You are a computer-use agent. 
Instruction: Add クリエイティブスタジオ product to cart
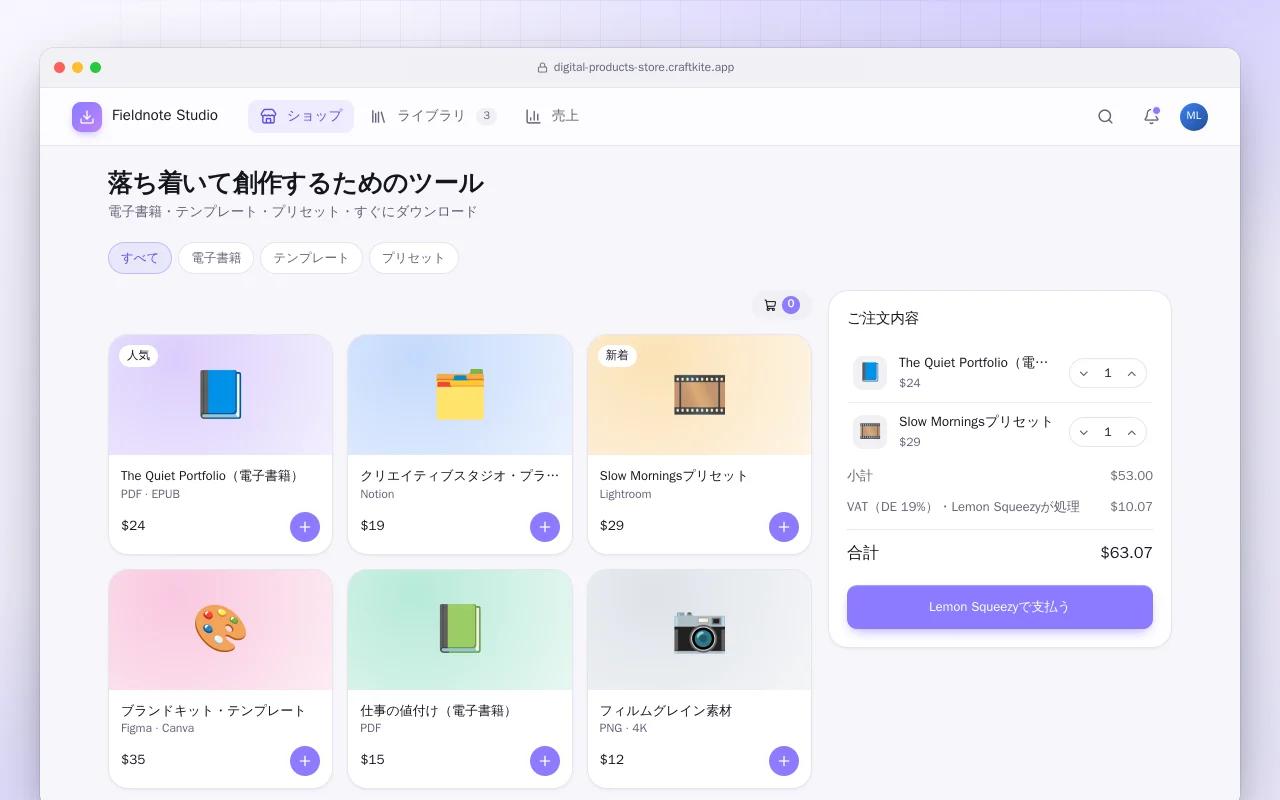(x=545, y=526)
